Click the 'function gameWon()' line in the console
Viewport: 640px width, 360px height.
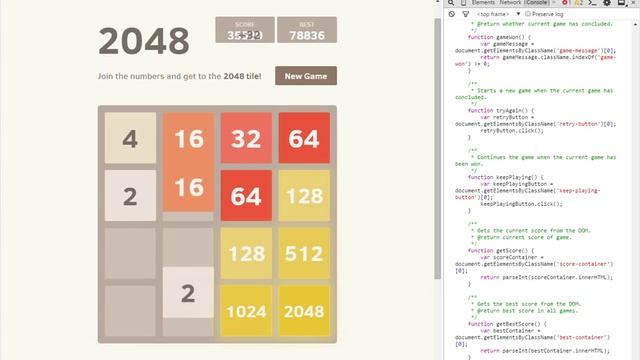click(x=500, y=37)
